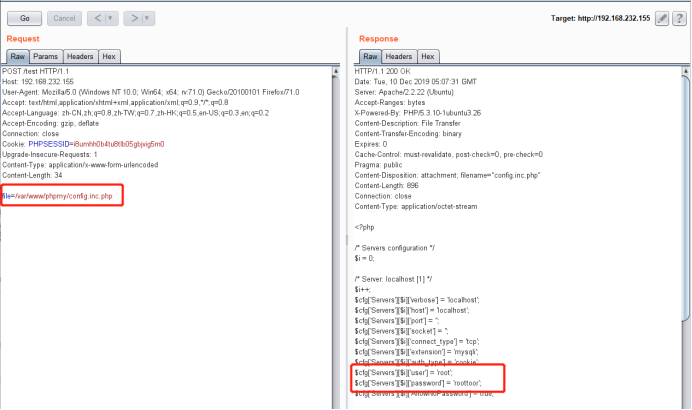Click the Host: 192.168.232.155 line
This screenshot has height=410, width=692.
click(38, 82)
